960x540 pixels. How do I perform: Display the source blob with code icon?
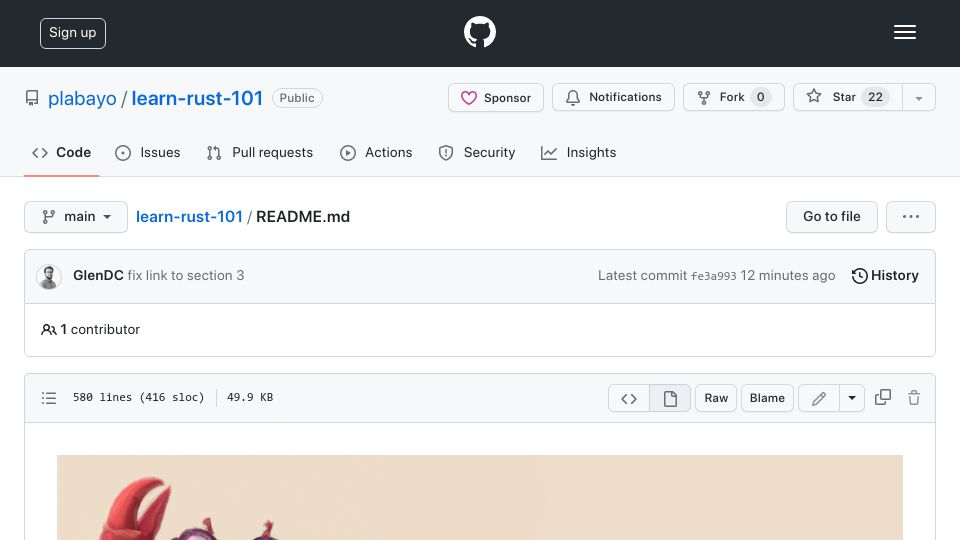tap(629, 399)
